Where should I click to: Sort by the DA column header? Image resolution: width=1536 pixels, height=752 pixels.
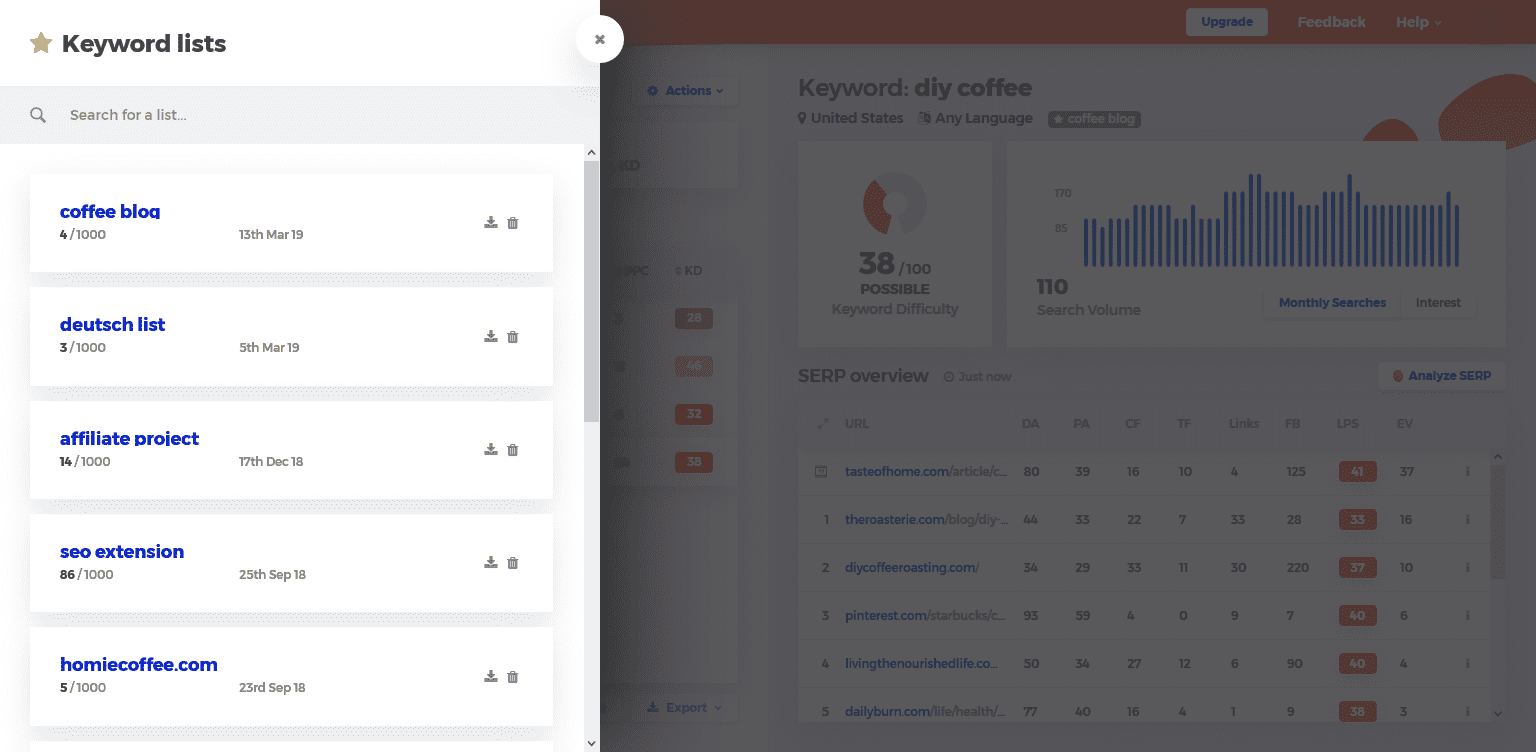[1030, 423]
